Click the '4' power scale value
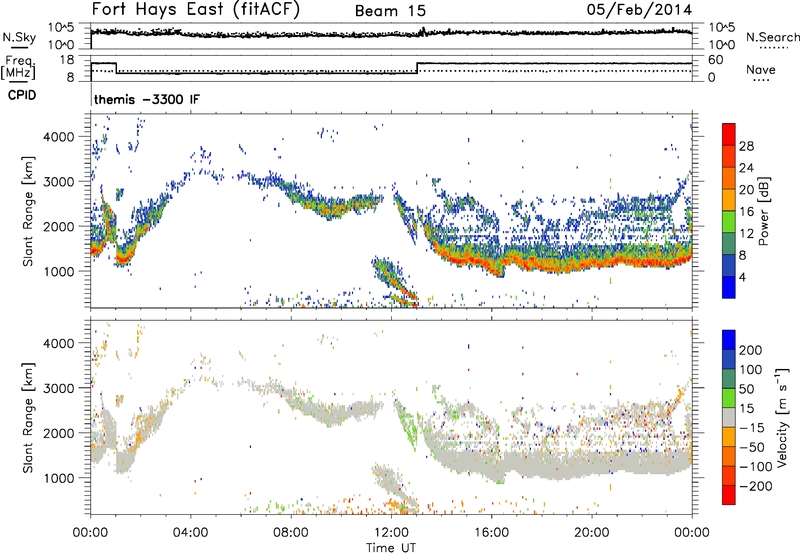800x554 pixels. coord(742,277)
